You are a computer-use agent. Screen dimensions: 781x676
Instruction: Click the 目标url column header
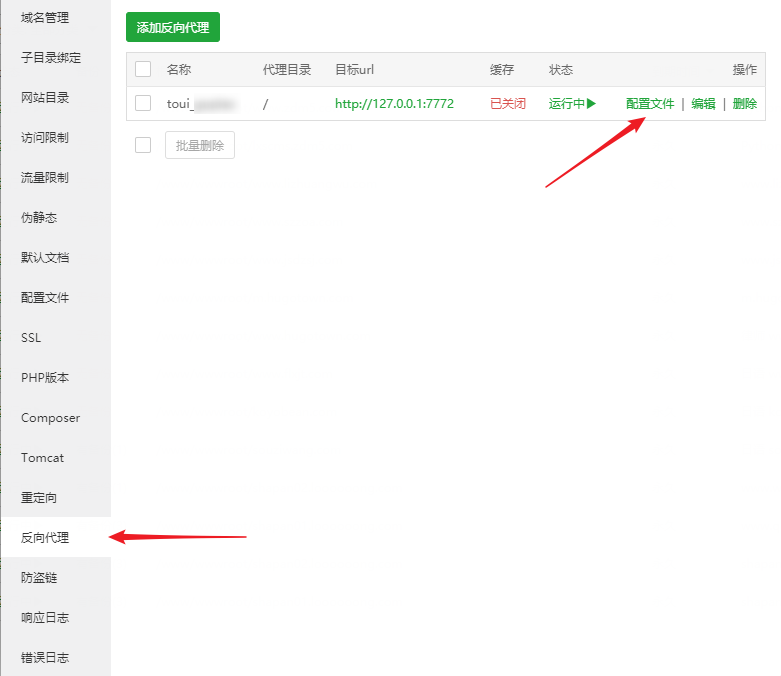click(x=354, y=70)
